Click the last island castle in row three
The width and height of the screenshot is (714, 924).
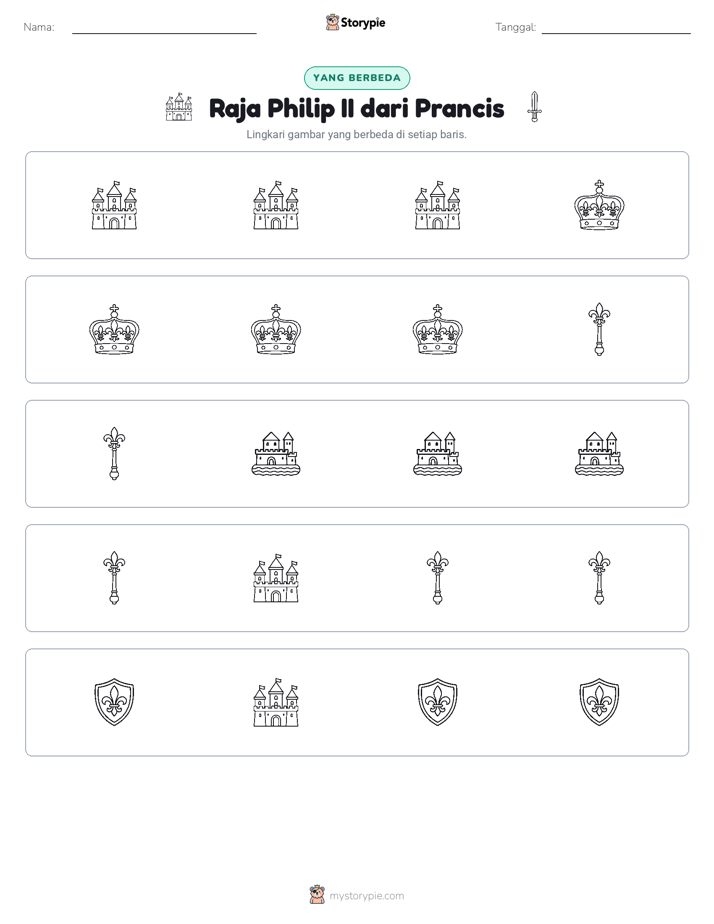point(599,454)
